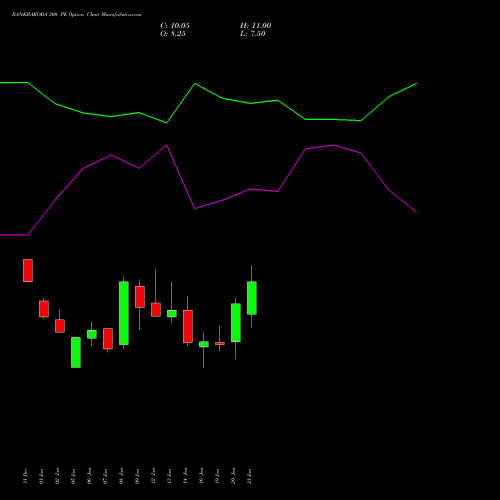500x500 pixels.
Task: Select the open value O: 8.25
Action: (173, 34)
